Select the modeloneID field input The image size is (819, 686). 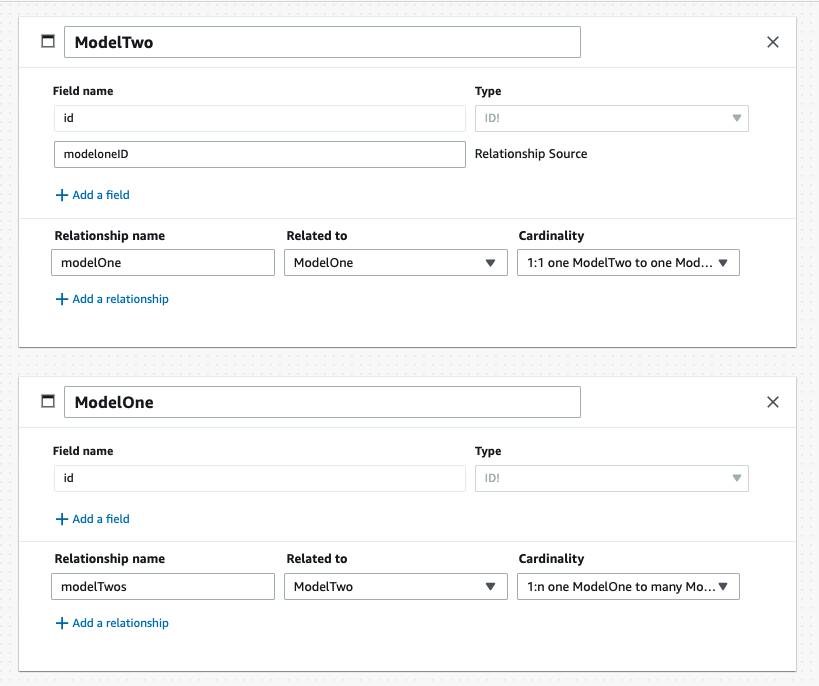coord(258,154)
